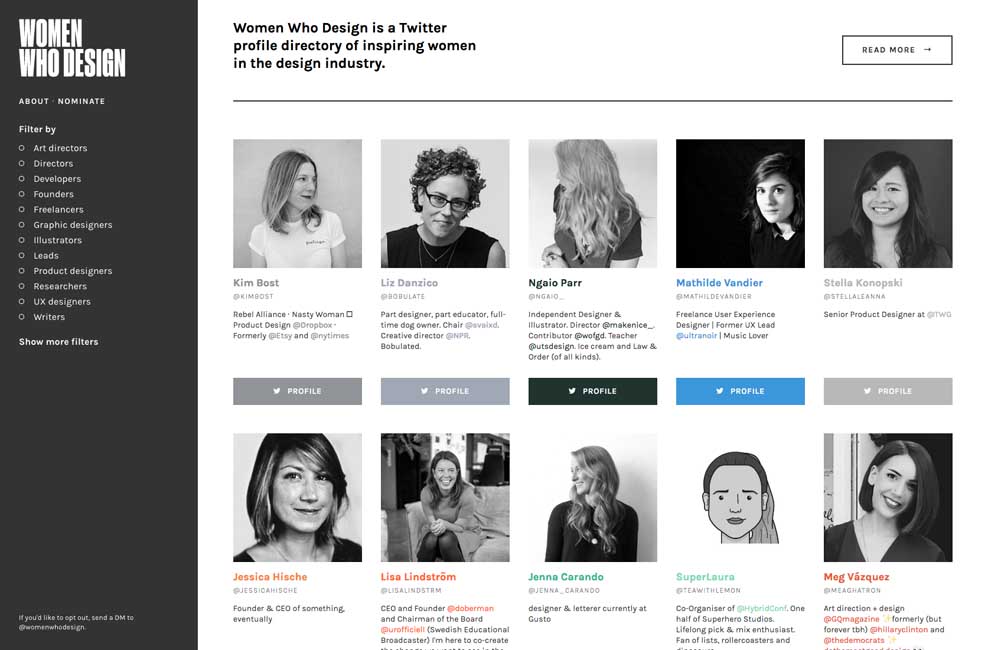Open the About page link

point(33,101)
